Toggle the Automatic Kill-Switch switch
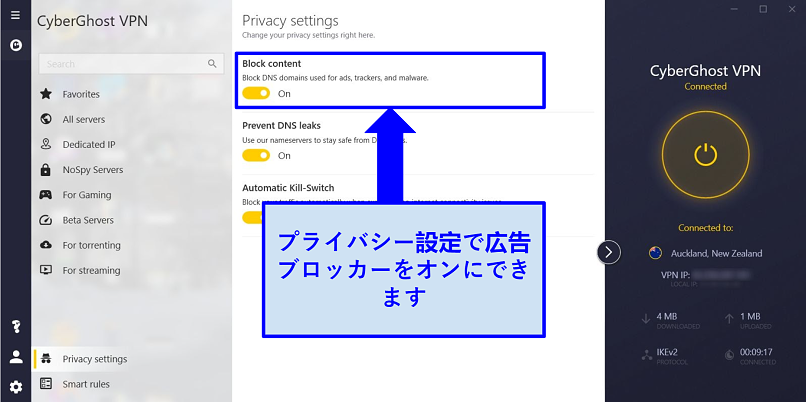The height and width of the screenshot is (402, 806). [252, 217]
